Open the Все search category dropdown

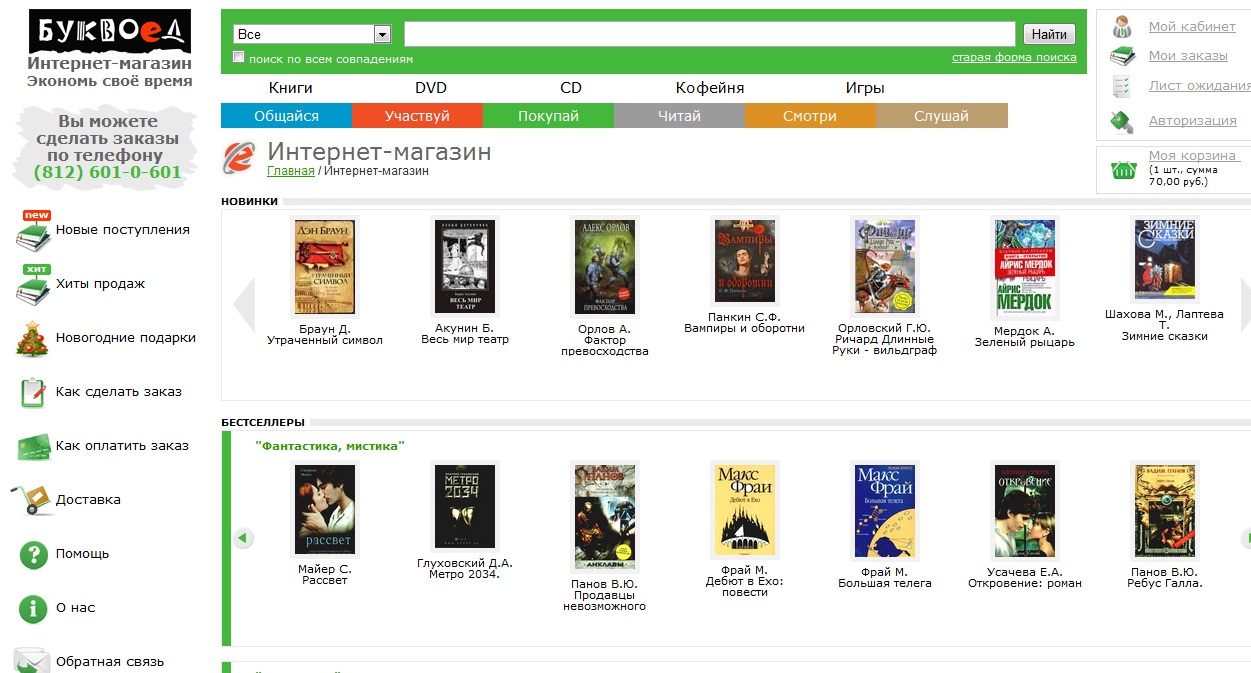[311, 34]
